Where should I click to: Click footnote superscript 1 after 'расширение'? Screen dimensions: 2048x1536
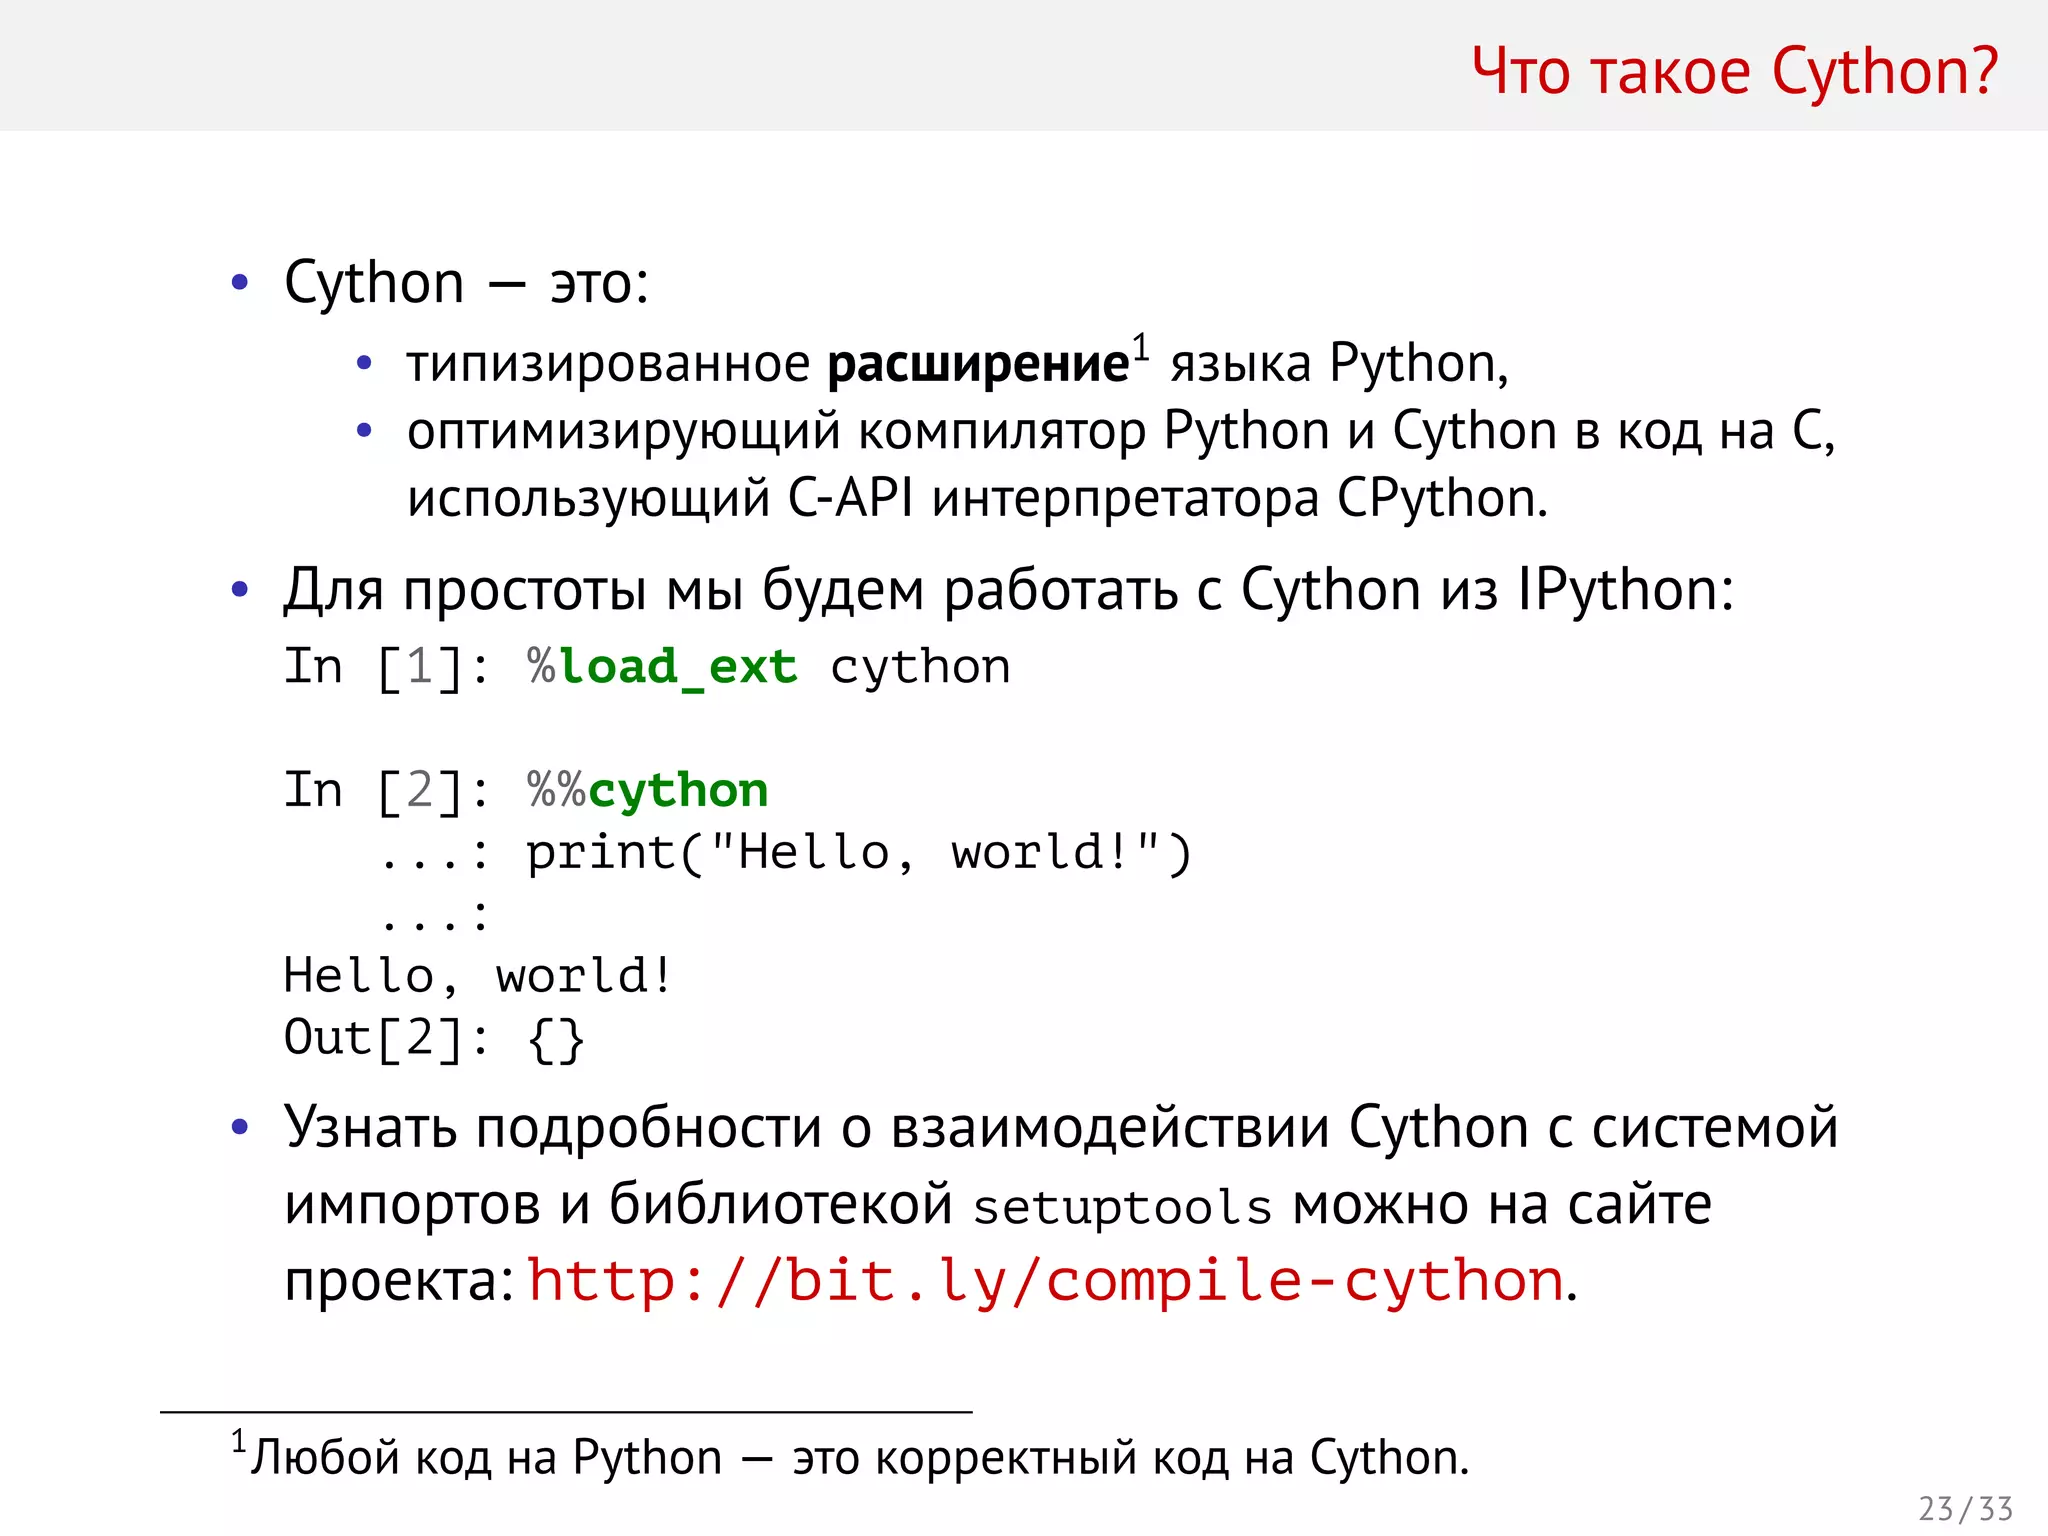1141,349
